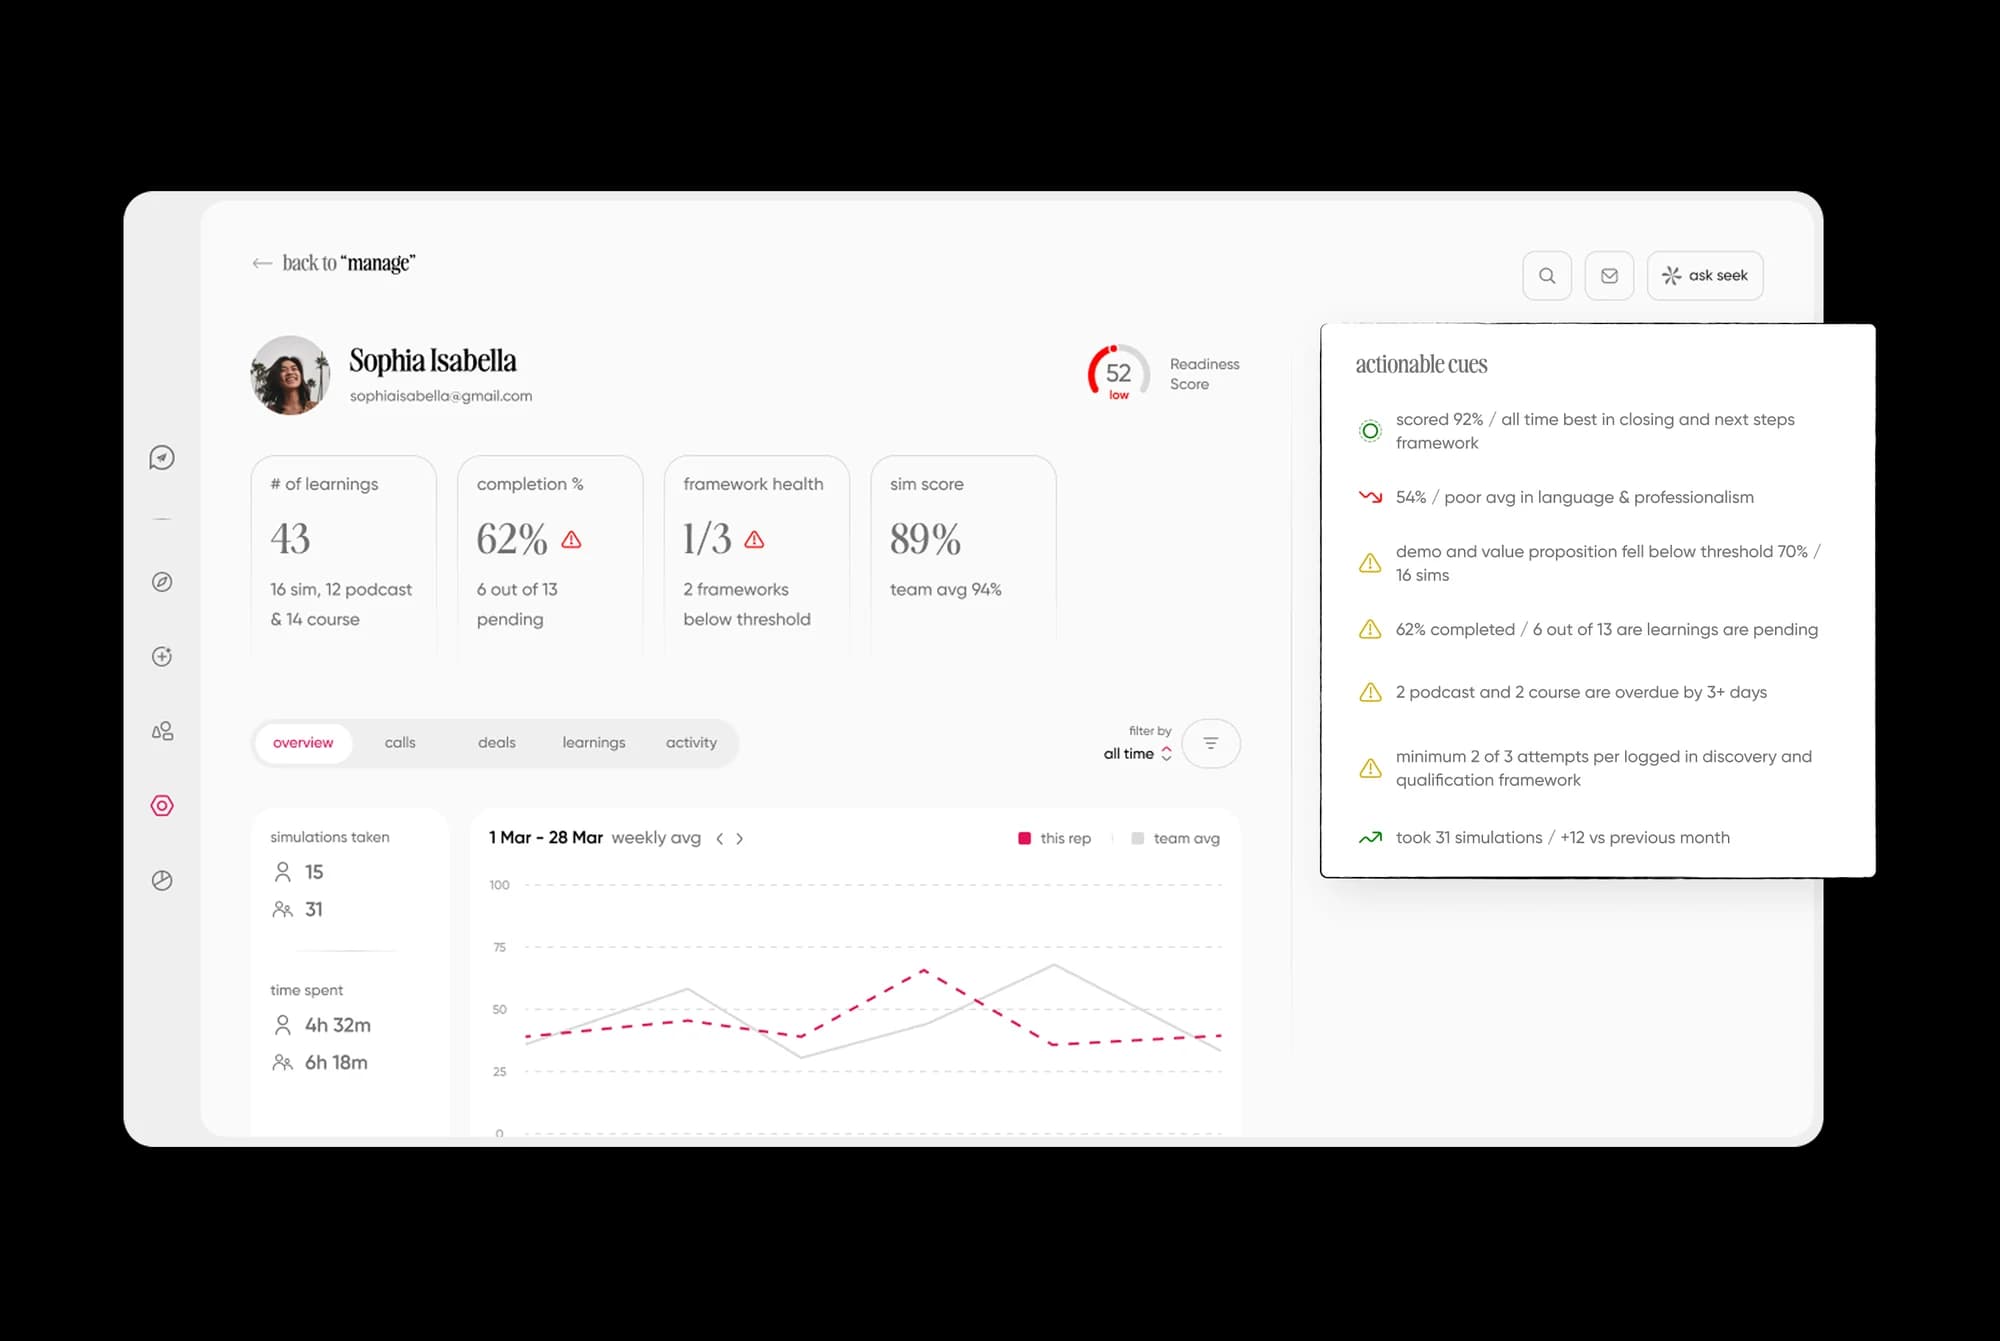Open the search icon button
The height and width of the screenshot is (1341, 2000).
point(1547,275)
